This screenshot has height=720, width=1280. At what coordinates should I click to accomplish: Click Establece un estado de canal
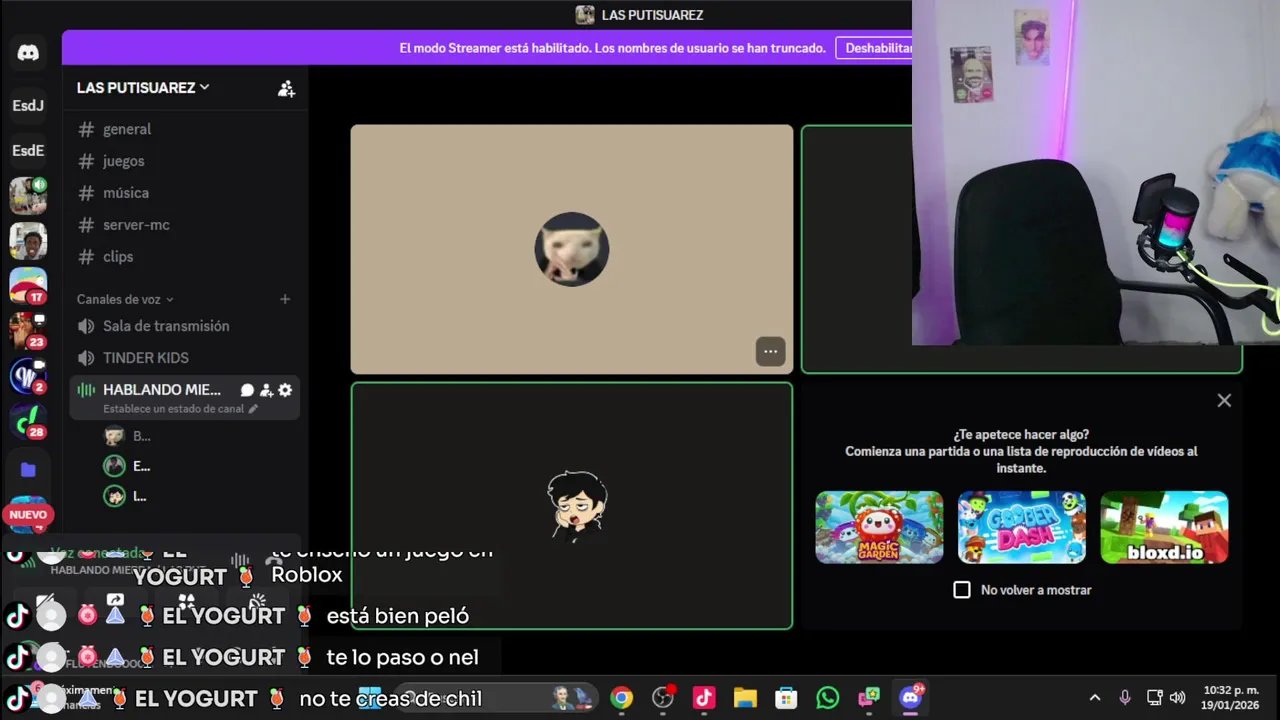180,409
